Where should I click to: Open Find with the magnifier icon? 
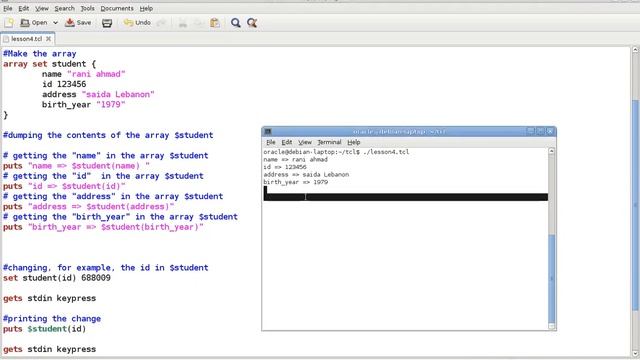click(x=236, y=23)
